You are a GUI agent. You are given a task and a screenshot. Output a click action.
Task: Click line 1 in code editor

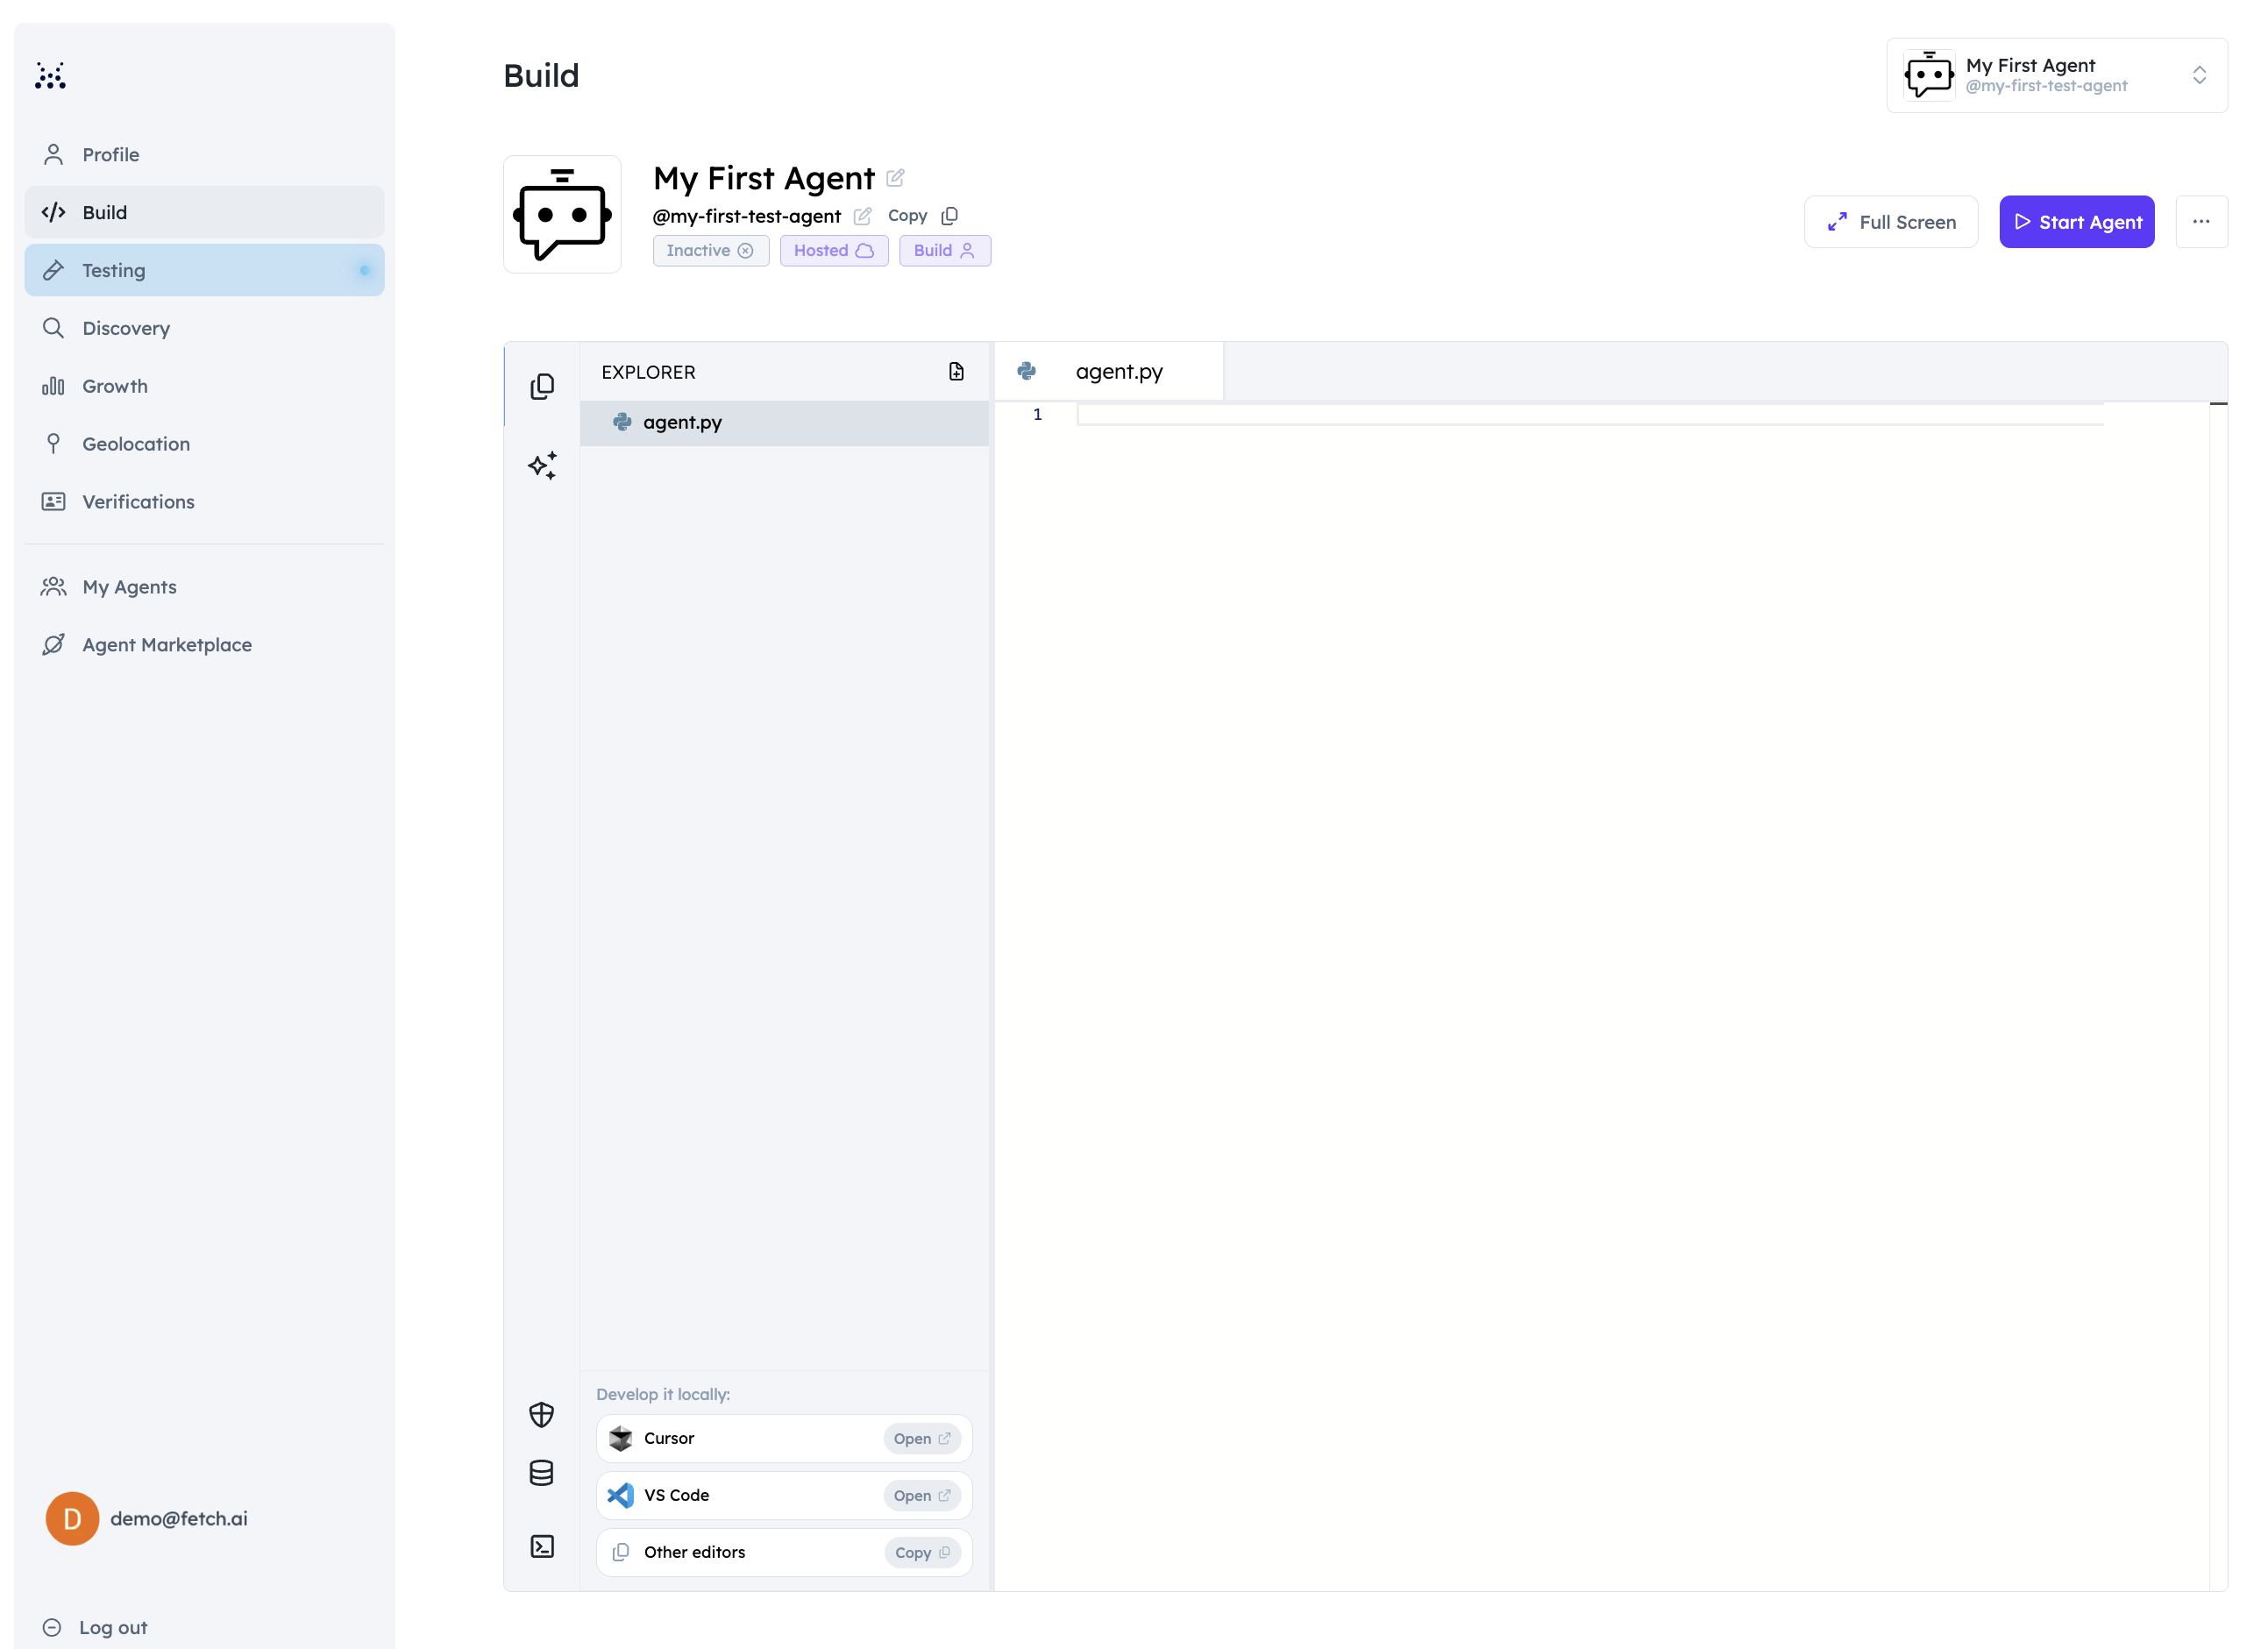1590,415
